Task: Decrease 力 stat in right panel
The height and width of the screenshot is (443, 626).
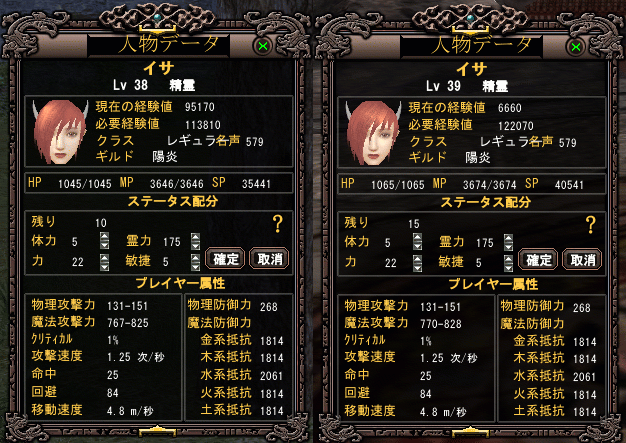Action: tap(417, 268)
